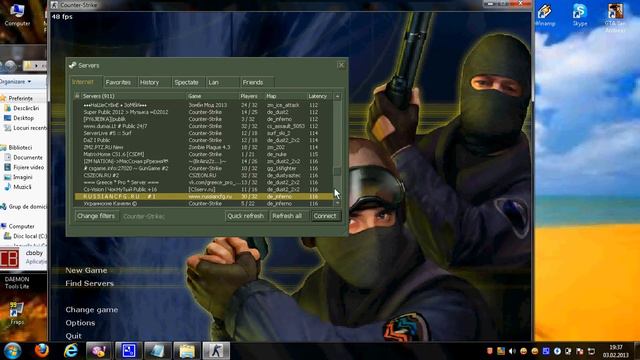Select Disc local (C:) in Explorer
Image resolution: width=640 pixels, height=360 pixels.
click(x=25, y=236)
